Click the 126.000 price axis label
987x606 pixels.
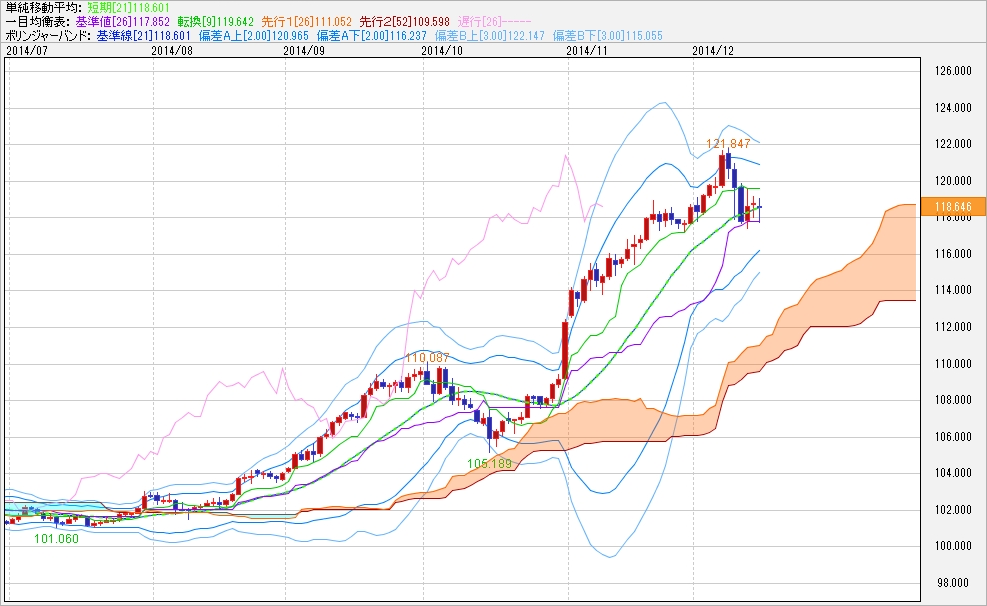[952, 71]
